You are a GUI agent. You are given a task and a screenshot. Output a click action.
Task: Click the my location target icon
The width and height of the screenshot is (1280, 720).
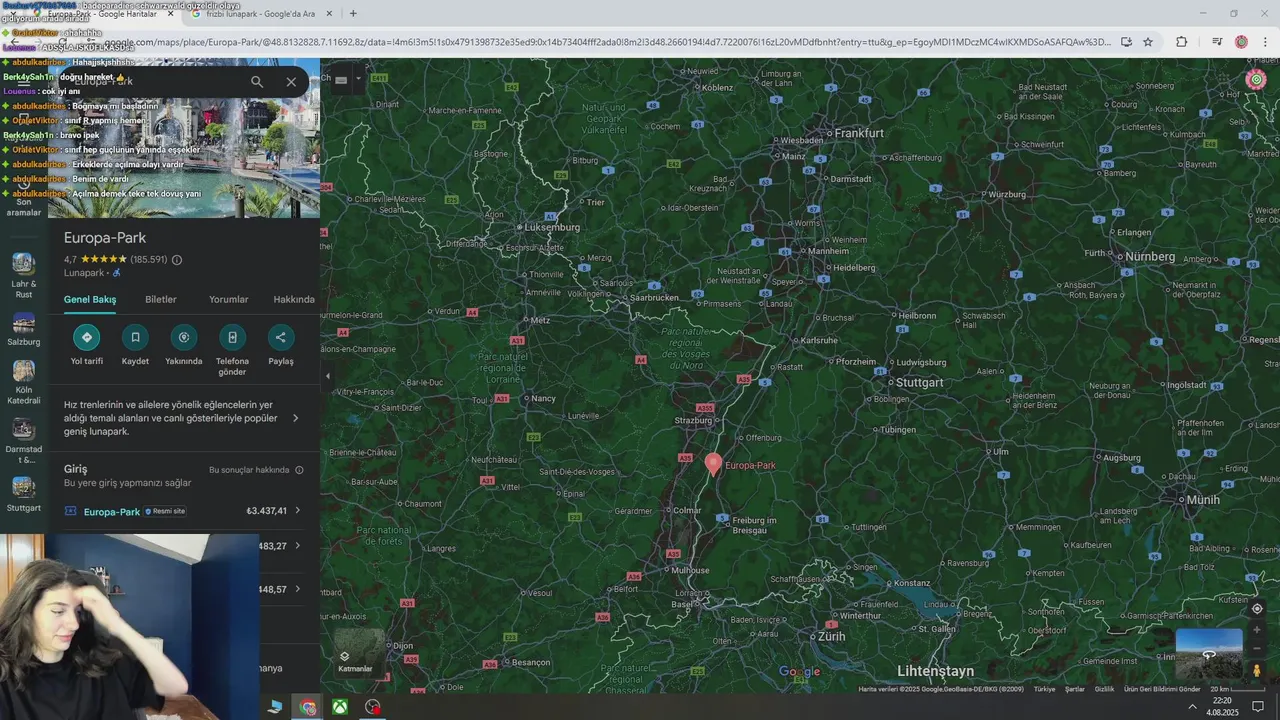[1257, 609]
